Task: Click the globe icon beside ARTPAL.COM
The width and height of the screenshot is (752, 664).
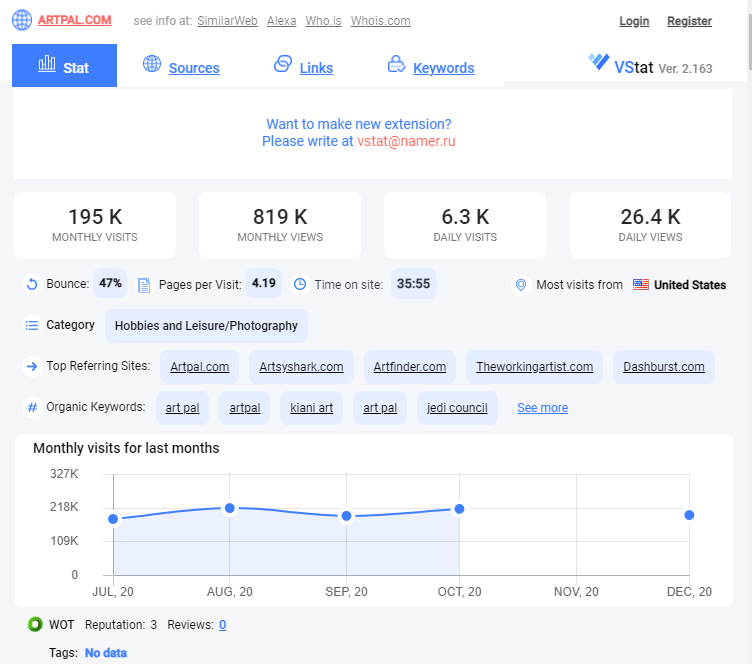Action: click(22, 20)
